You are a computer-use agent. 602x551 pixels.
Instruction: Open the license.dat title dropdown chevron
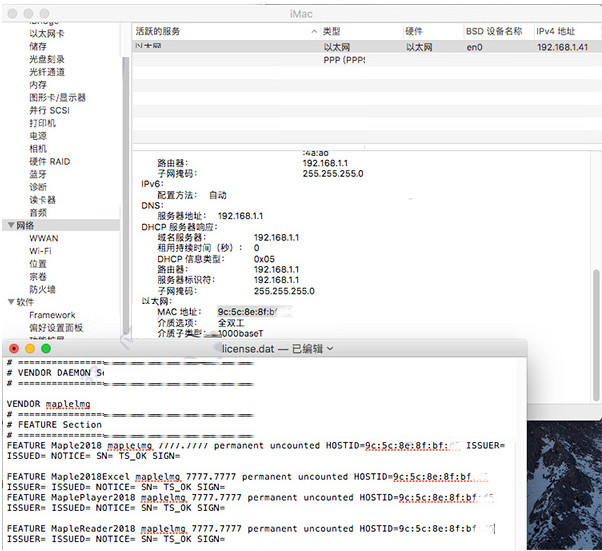(x=330, y=349)
